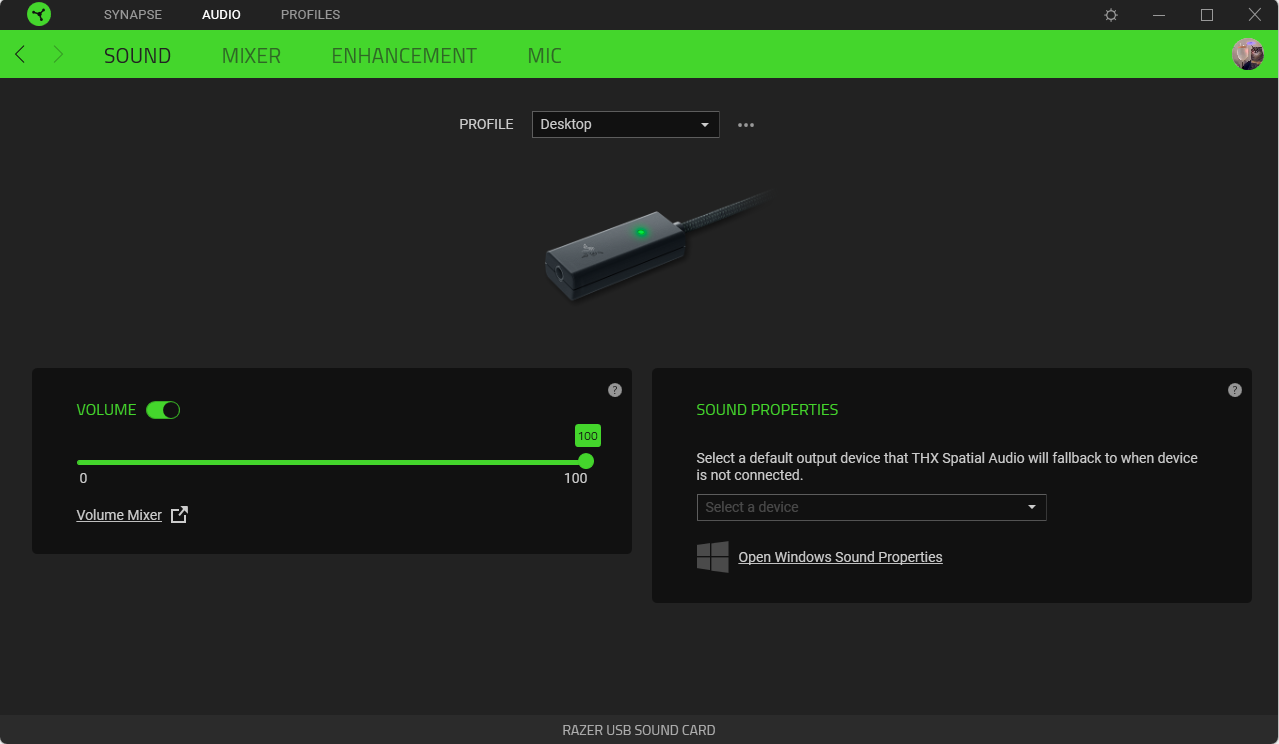Click the Windows logo icon

pos(713,557)
